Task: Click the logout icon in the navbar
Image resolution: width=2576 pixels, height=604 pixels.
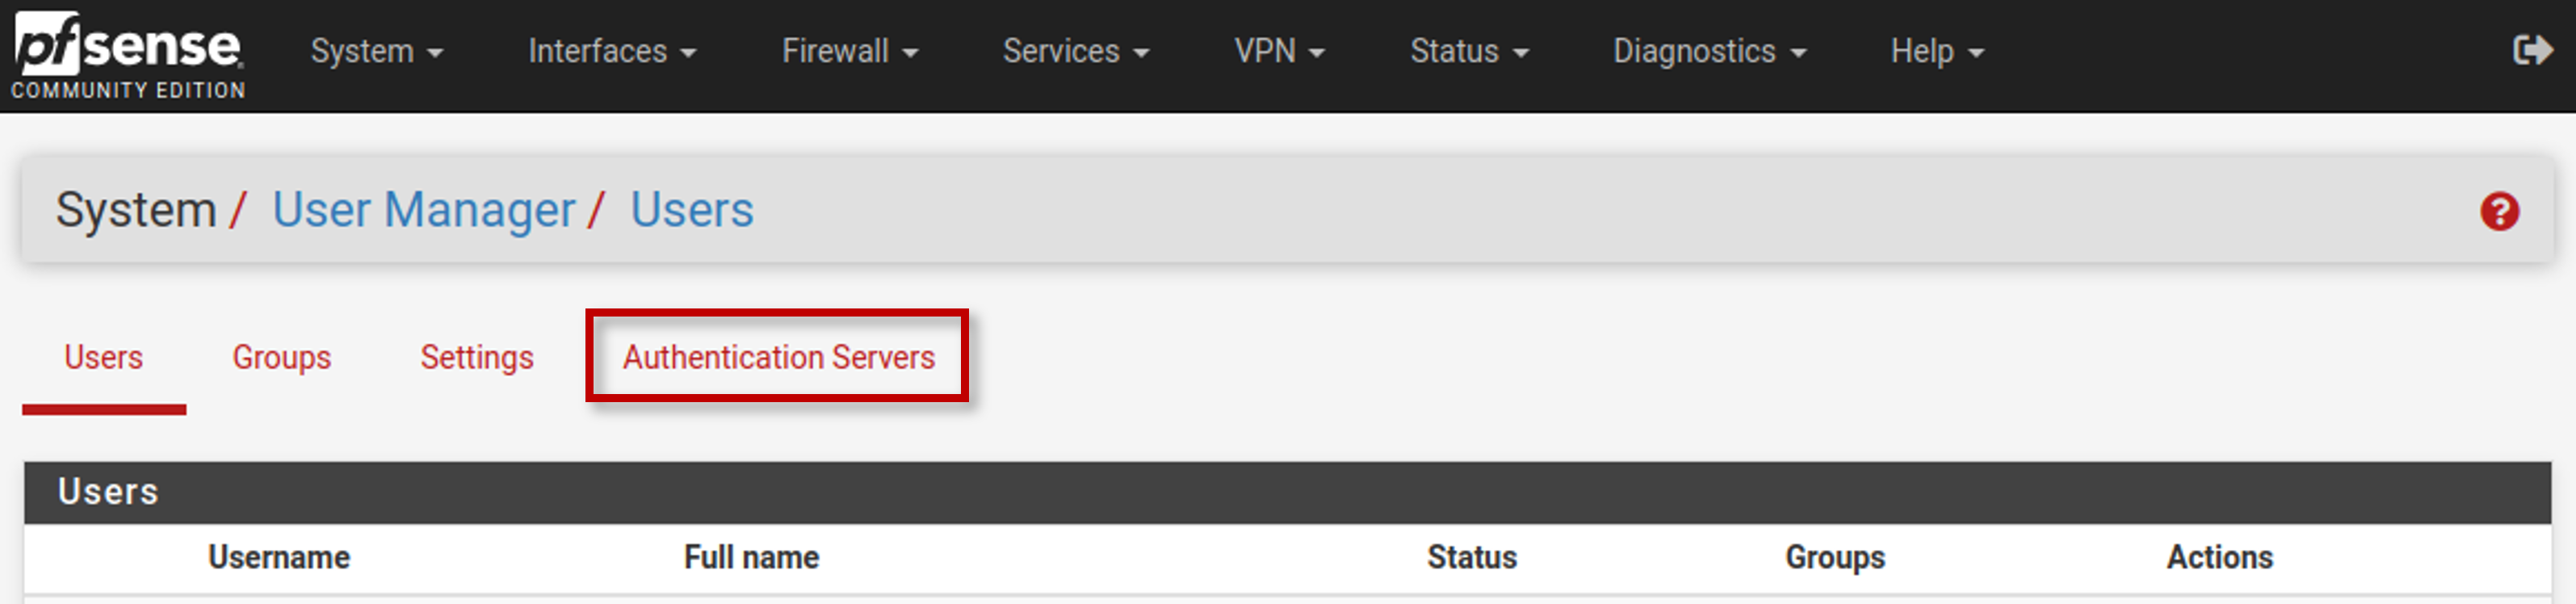Action: click(2531, 50)
